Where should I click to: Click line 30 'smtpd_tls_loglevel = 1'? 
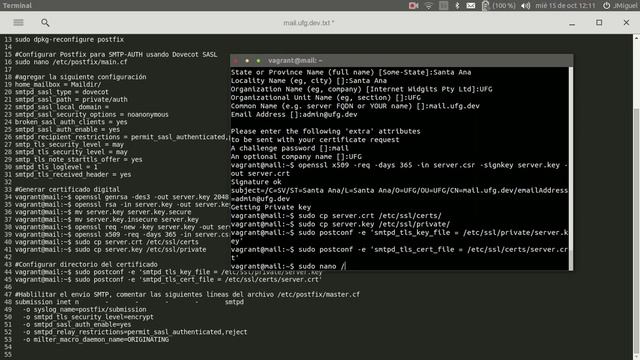56,167
